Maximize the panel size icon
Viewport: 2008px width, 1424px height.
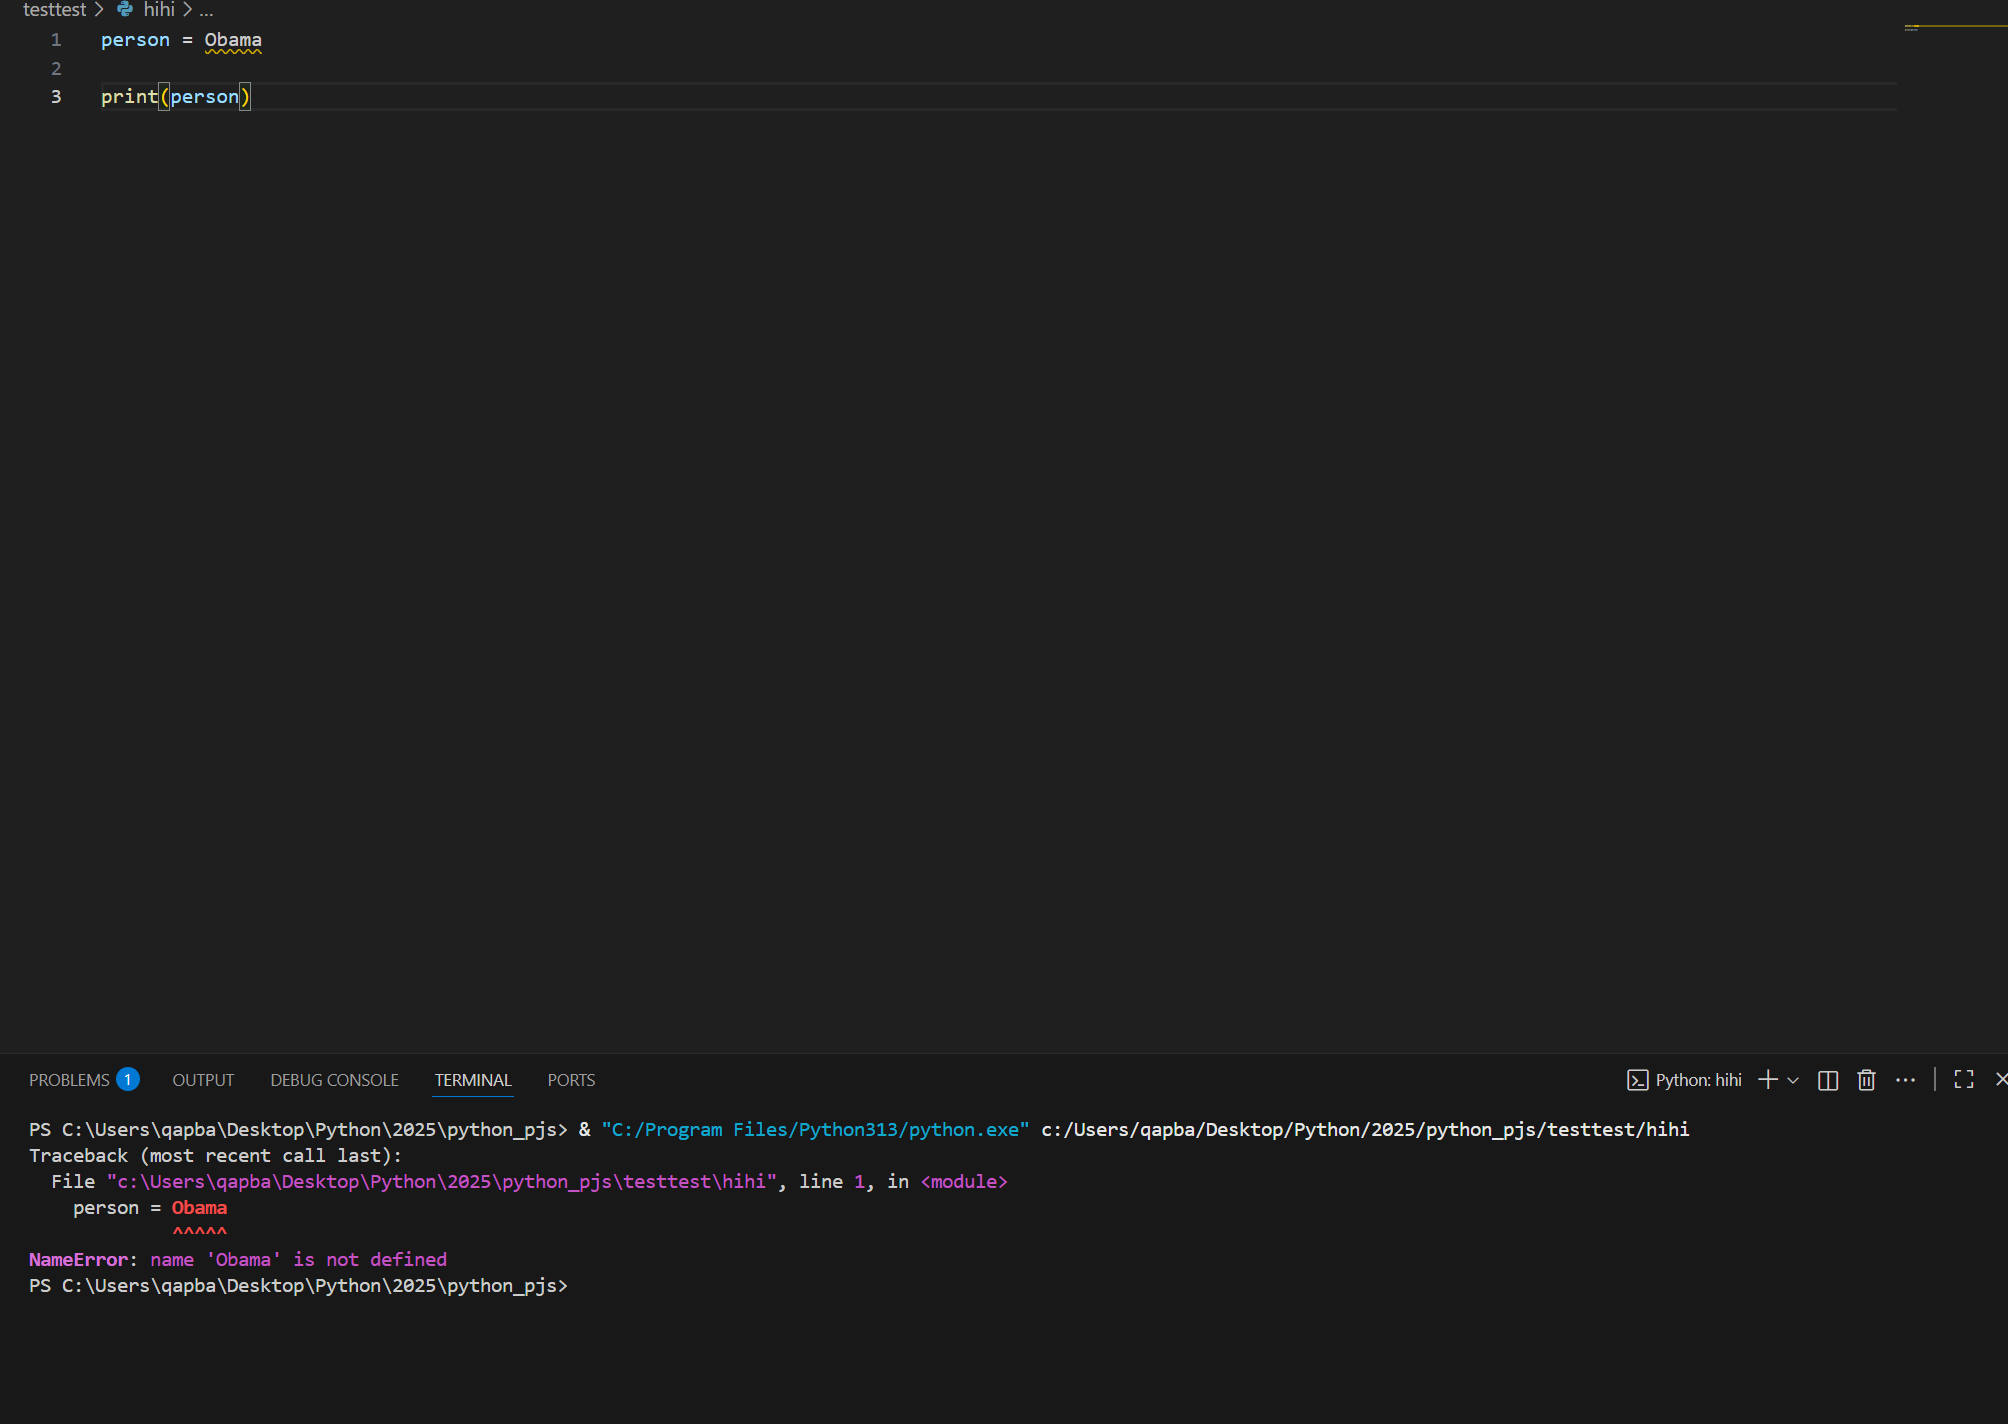pos(1964,1080)
